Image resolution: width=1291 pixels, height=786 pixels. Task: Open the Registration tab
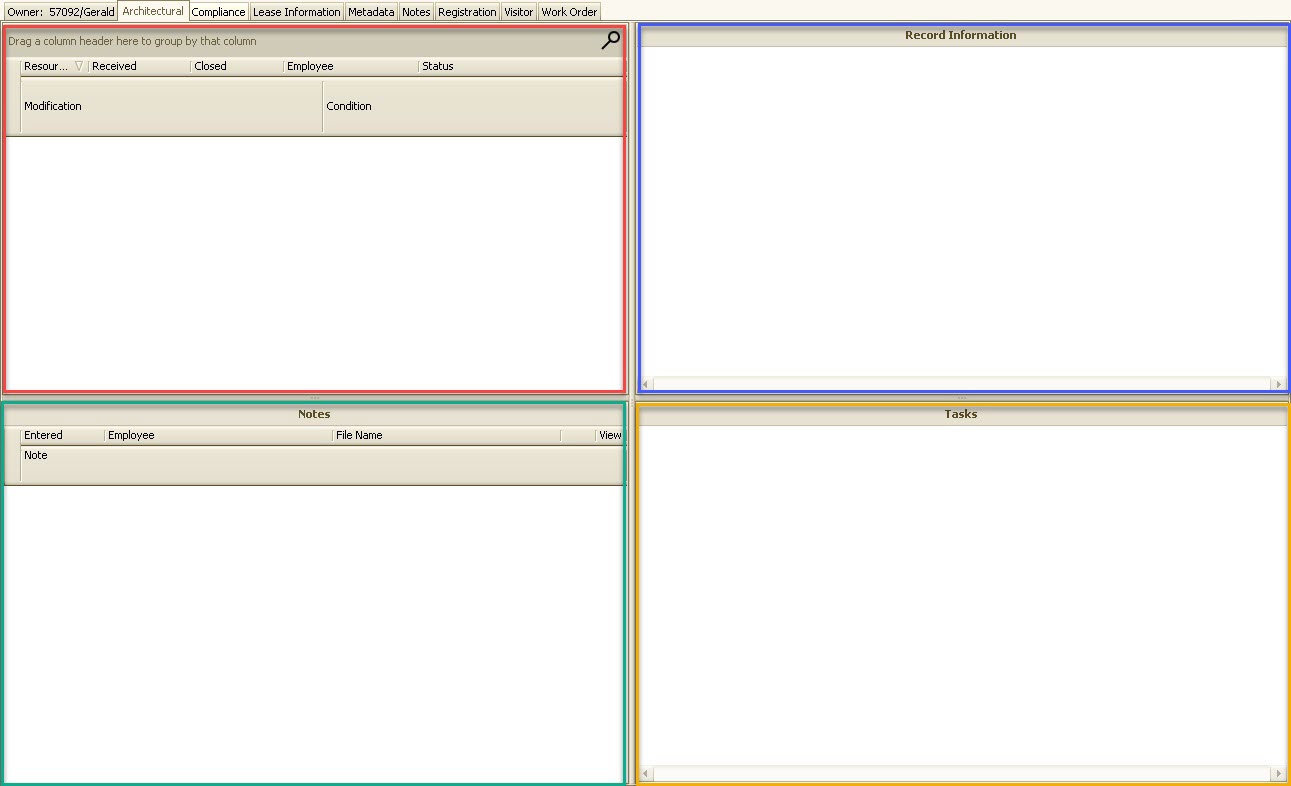click(467, 12)
